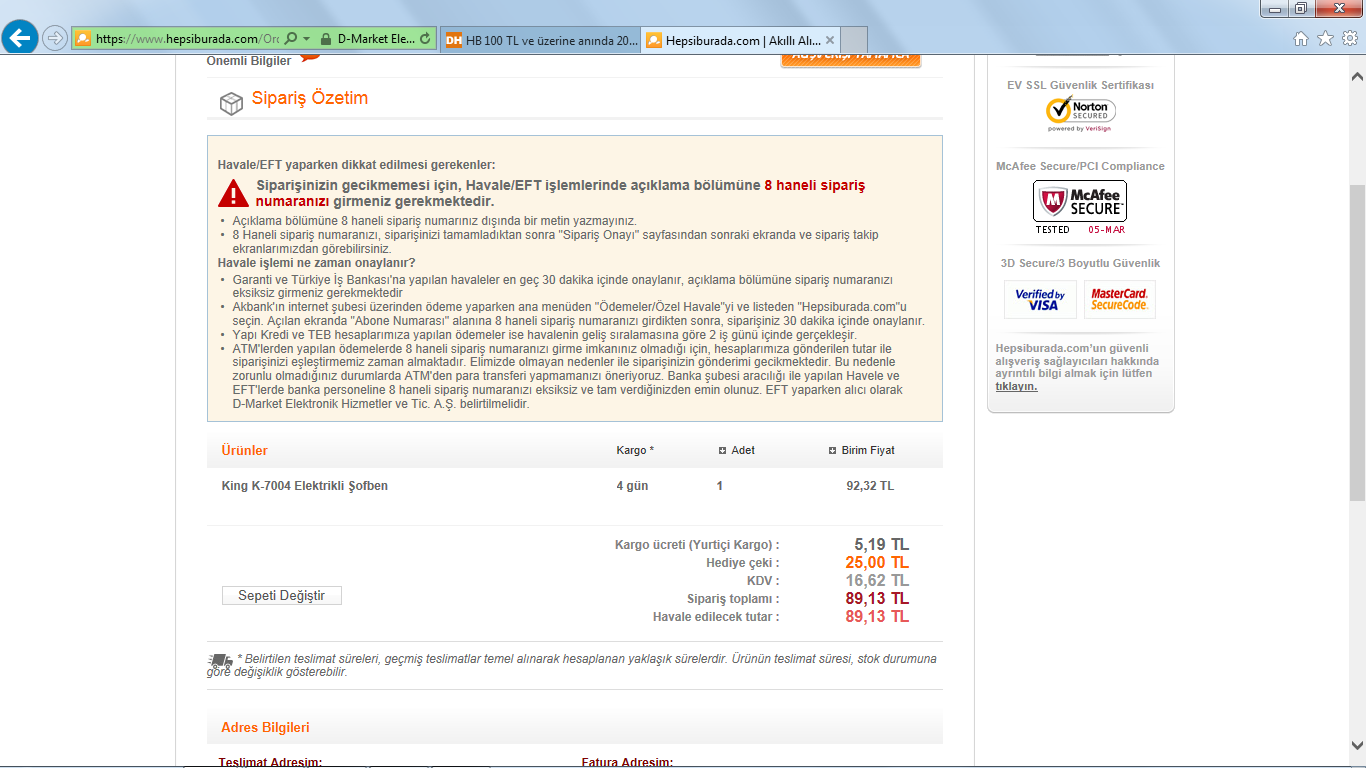Click the Adet column header label
Image resolution: width=1366 pixels, height=768 pixels.
(743, 451)
